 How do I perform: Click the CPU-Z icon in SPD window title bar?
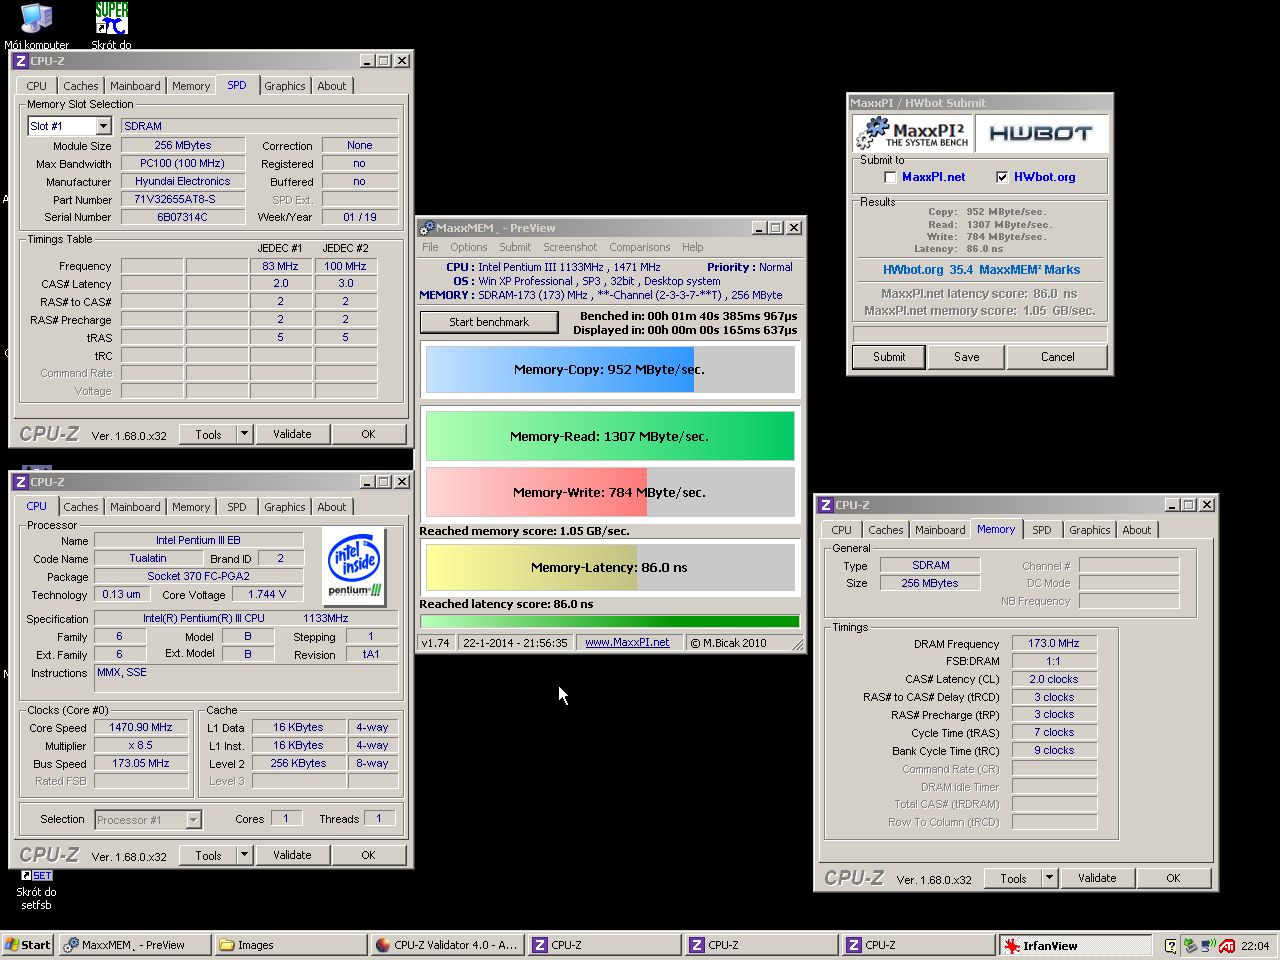coord(20,61)
